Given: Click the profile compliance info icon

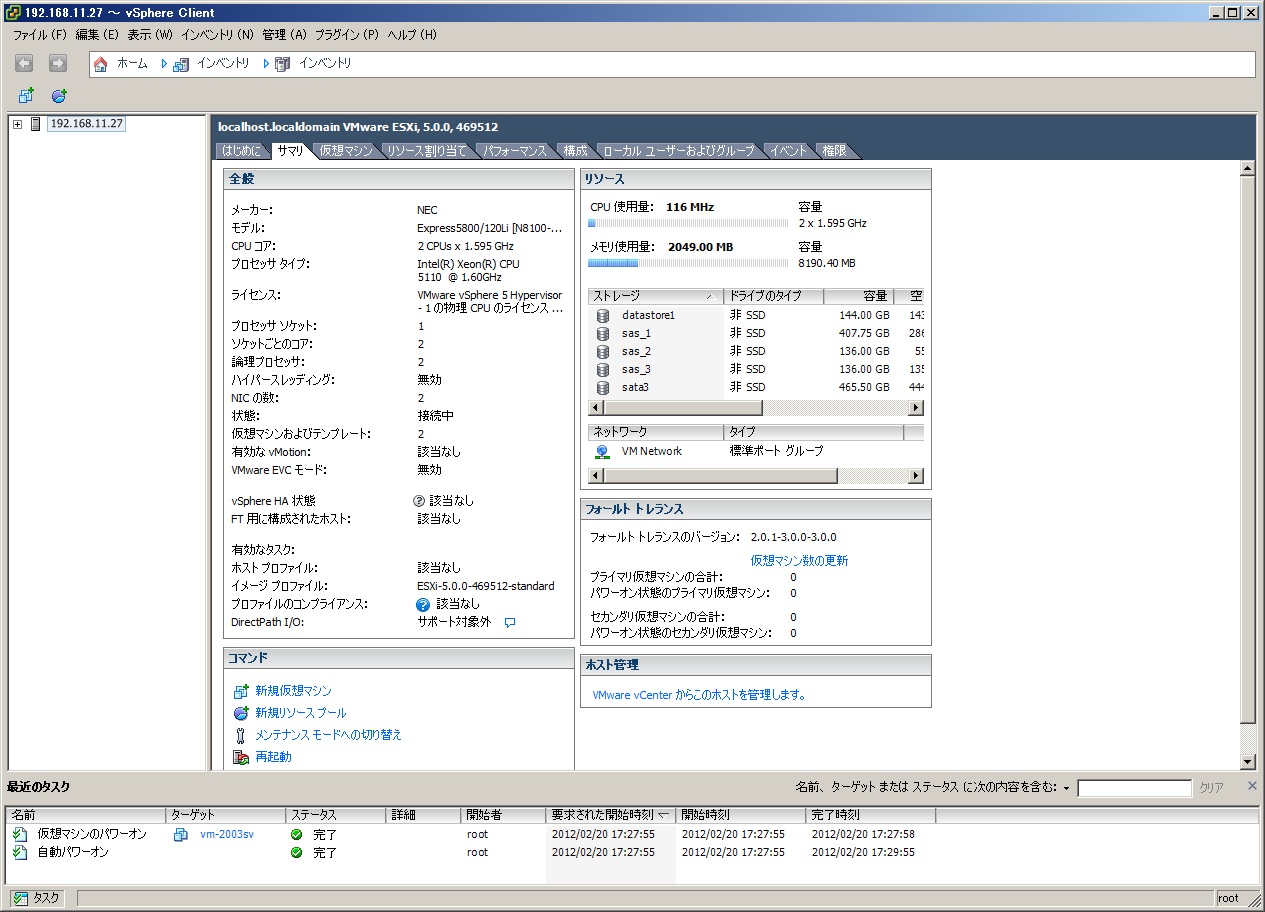Looking at the screenshot, I should pos(423,604).
